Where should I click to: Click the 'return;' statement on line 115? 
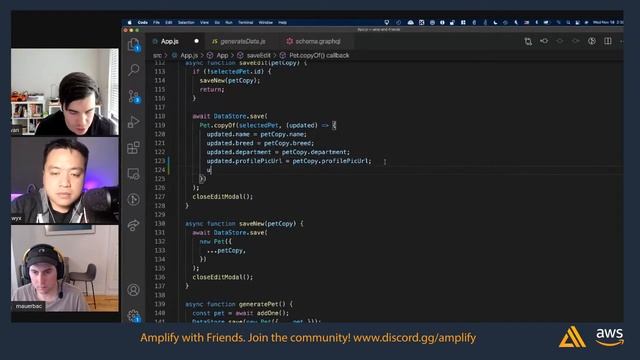(x=212, y=89)
